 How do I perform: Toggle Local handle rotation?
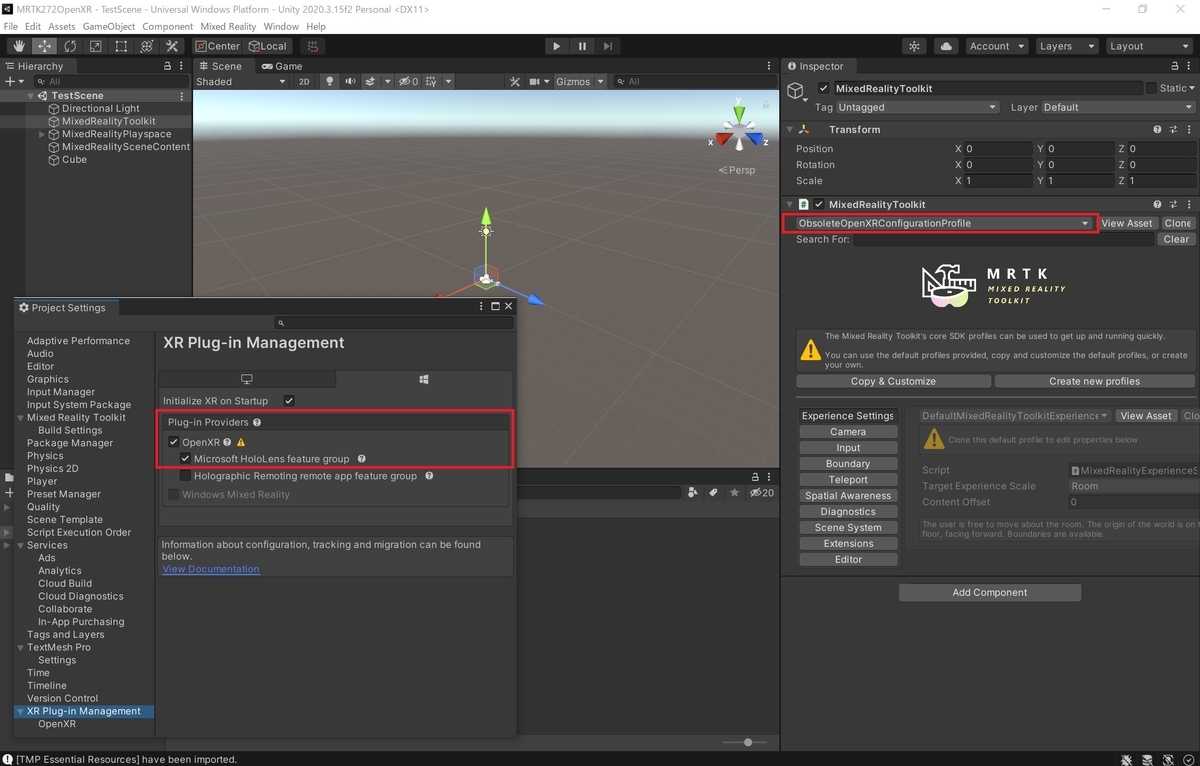click(x=267, y=46)
